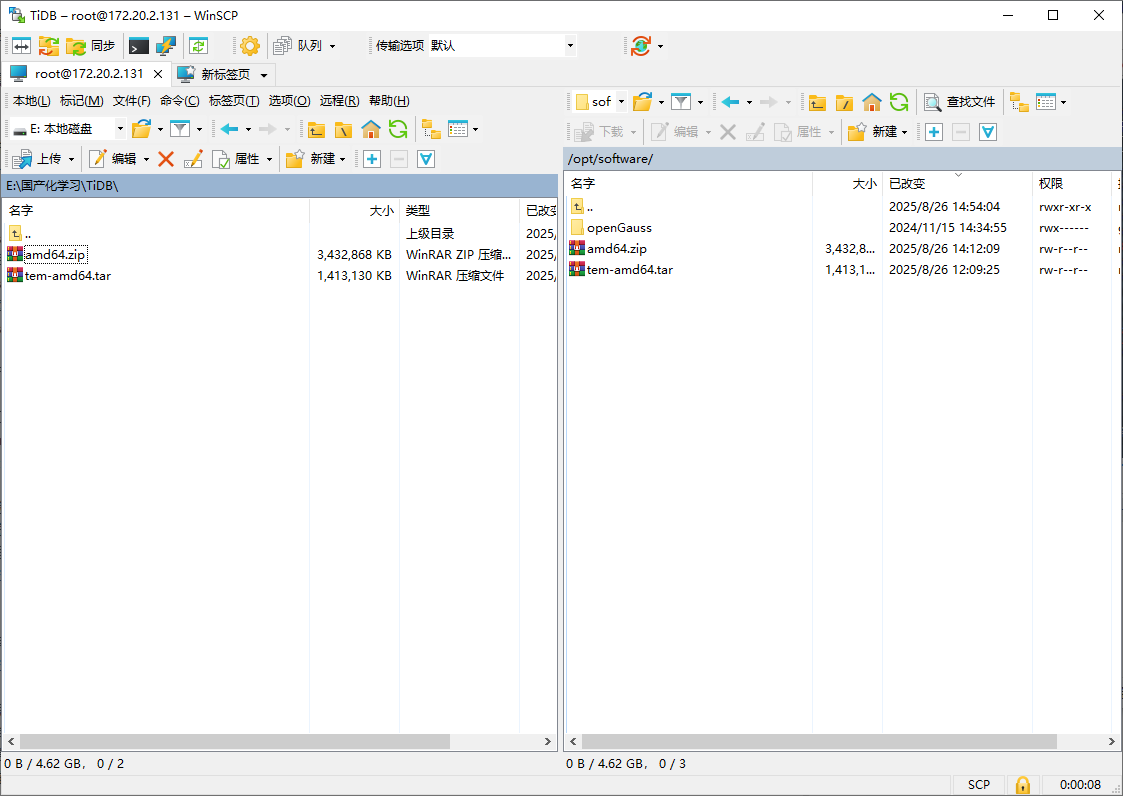
Task: Switch to the 新标签页 tab
Action: click(x=224, y=74)
